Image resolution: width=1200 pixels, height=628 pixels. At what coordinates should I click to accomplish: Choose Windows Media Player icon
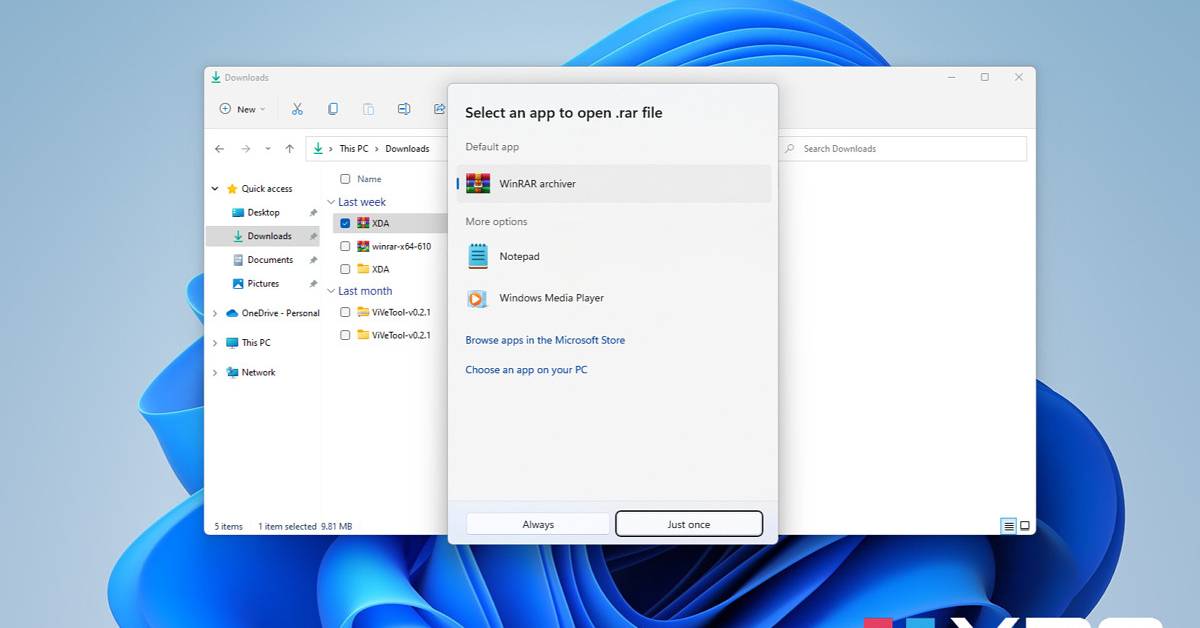(478, 298)
